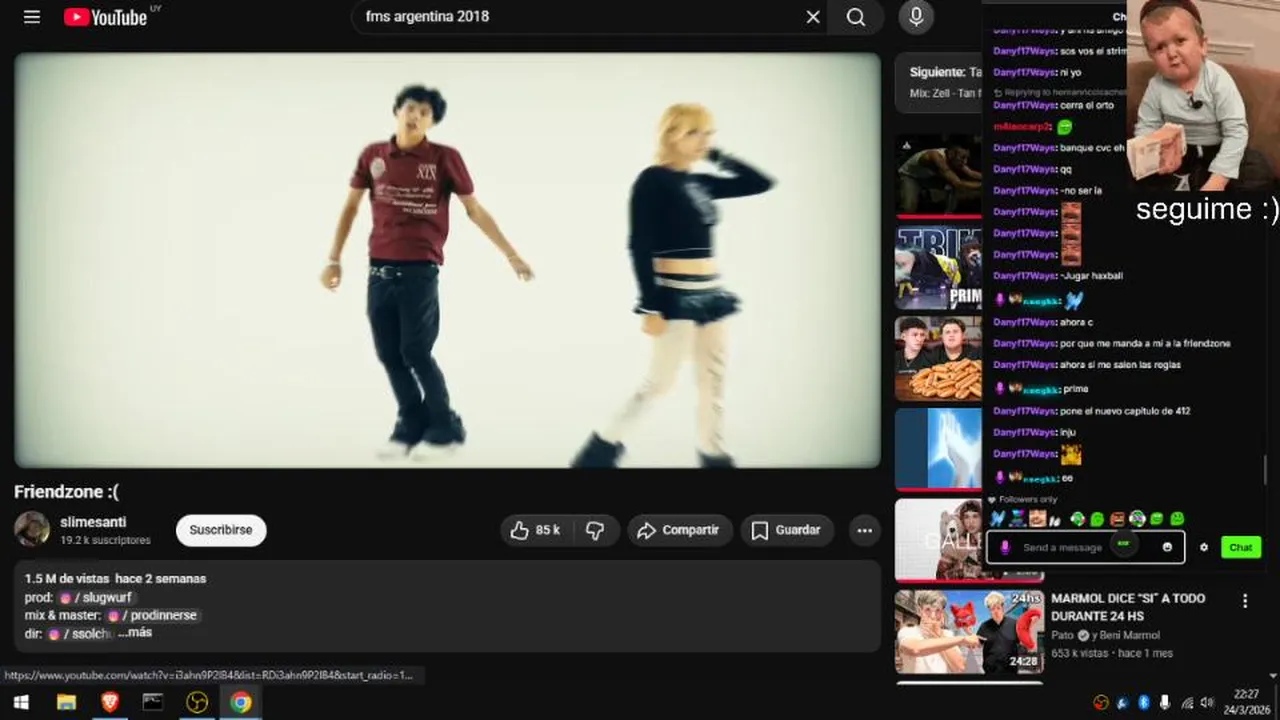Like the video with thumbs up 85 k
Image resolution: width=1280 pixels, height=720 pixels.
[536, 530]
